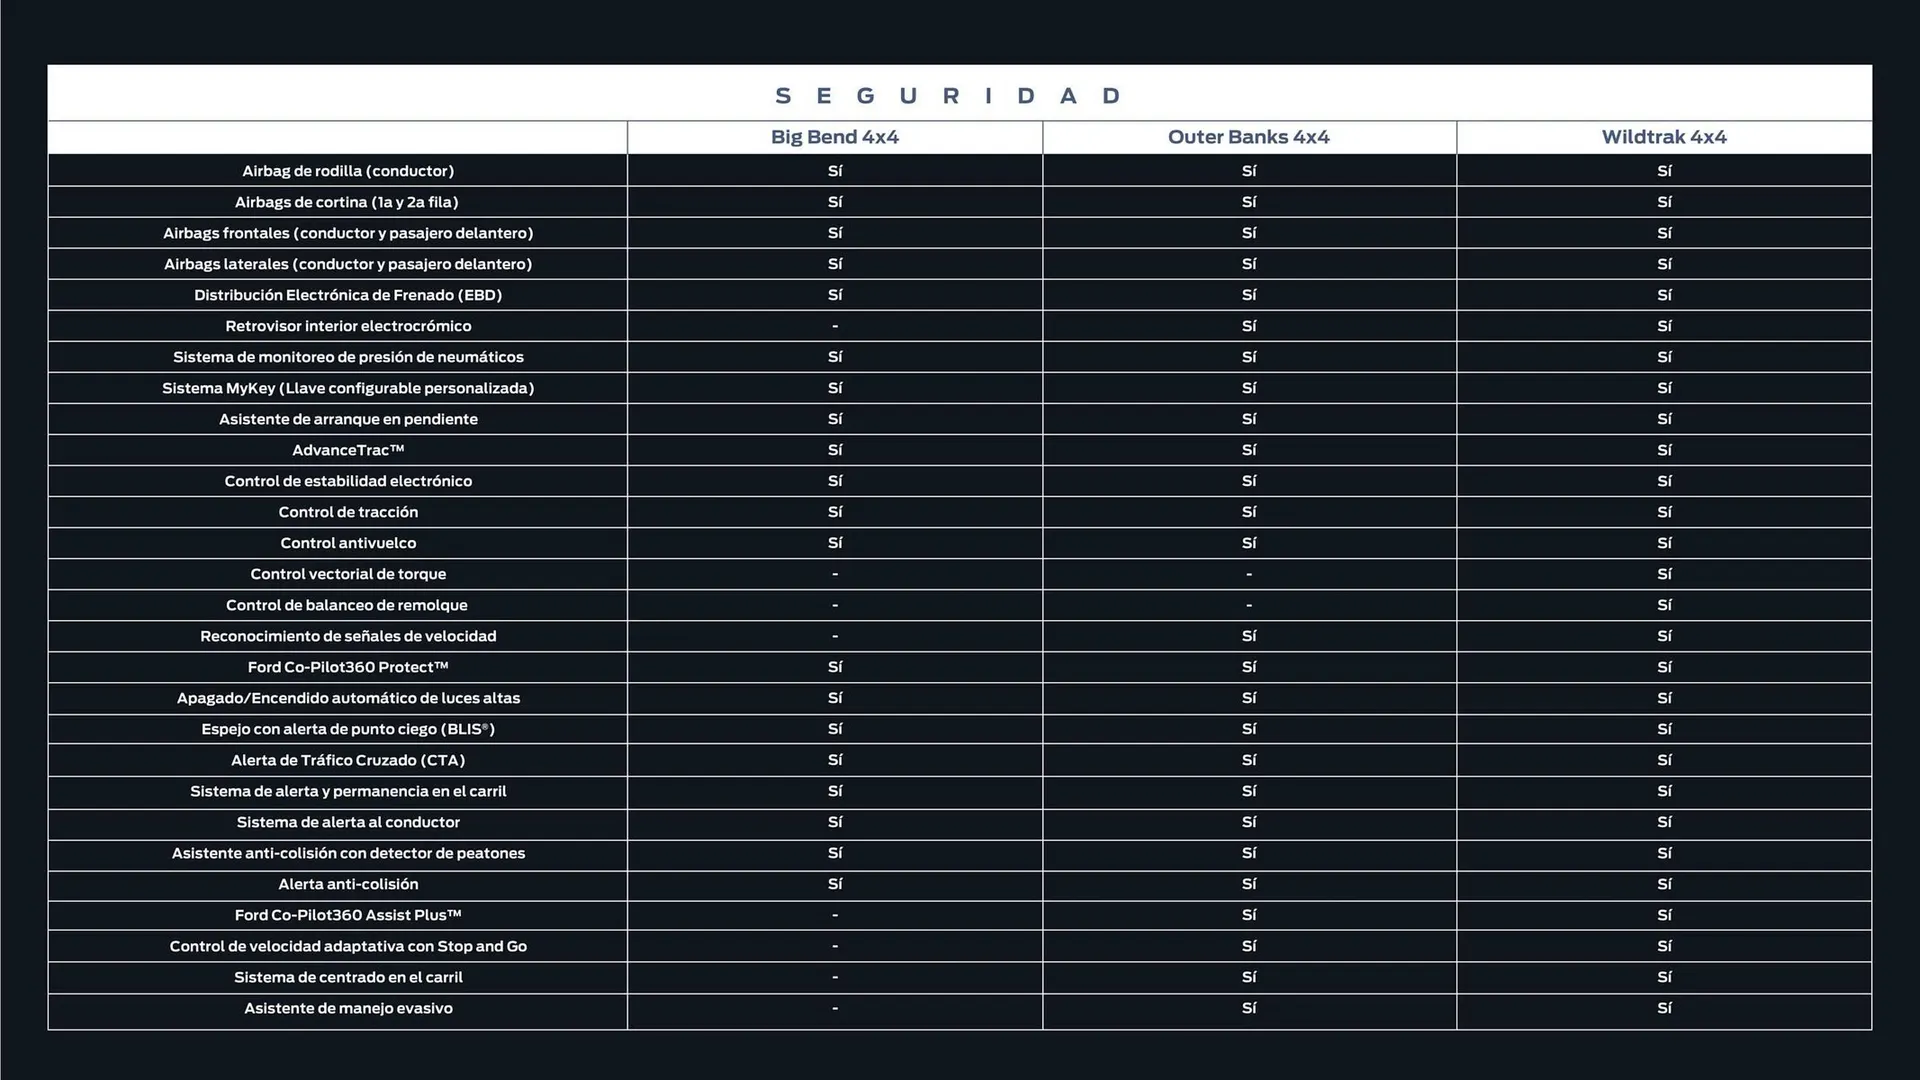Click Big Bend dash for Sistema de centrado
This screenshot has width=1920, height=1080.
(x=835, y=977)
